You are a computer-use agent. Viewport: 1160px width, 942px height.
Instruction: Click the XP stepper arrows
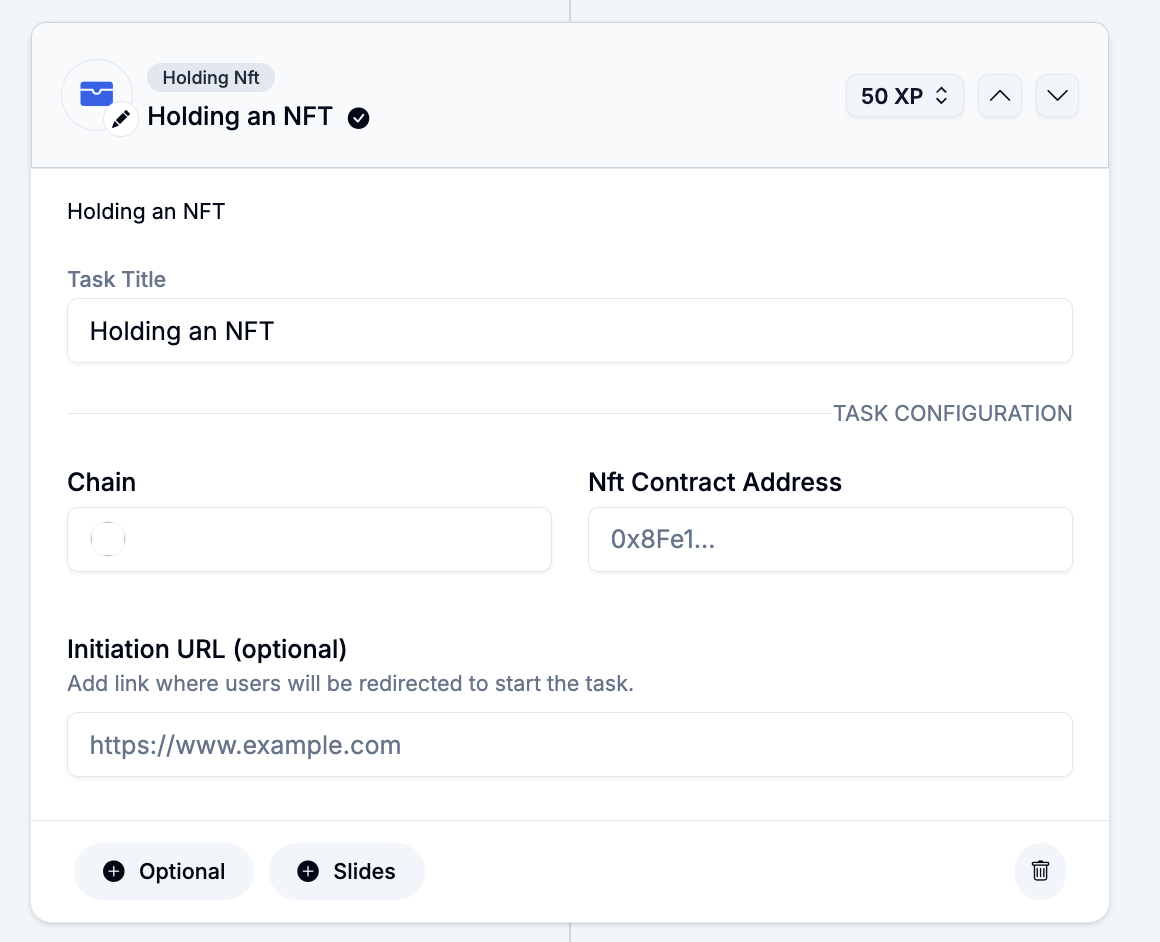pyautogui.click(x=941, y=96)
